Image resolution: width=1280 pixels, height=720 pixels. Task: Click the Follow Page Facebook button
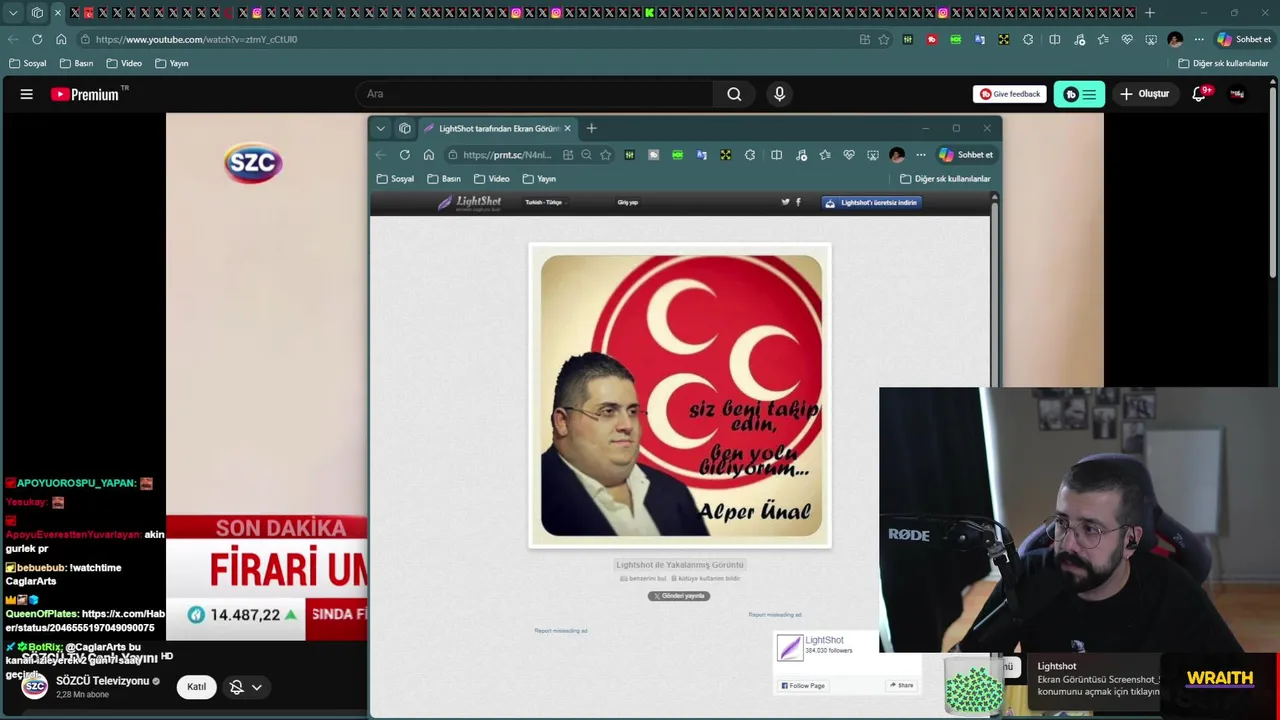(803, 685)
